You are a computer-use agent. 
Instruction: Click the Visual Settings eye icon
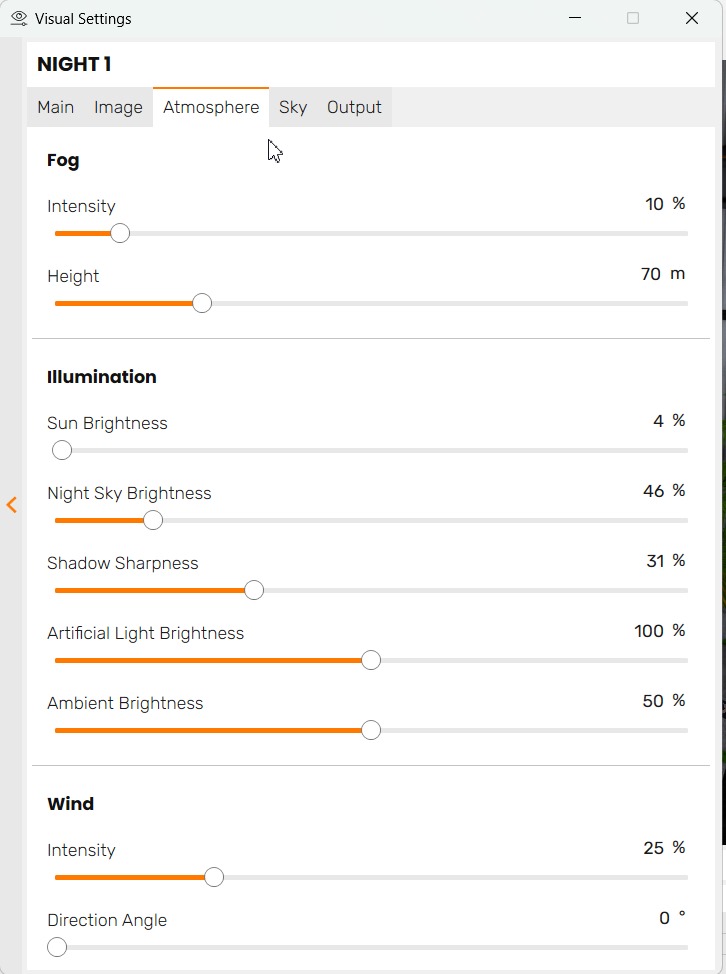(x=18, y=18)
